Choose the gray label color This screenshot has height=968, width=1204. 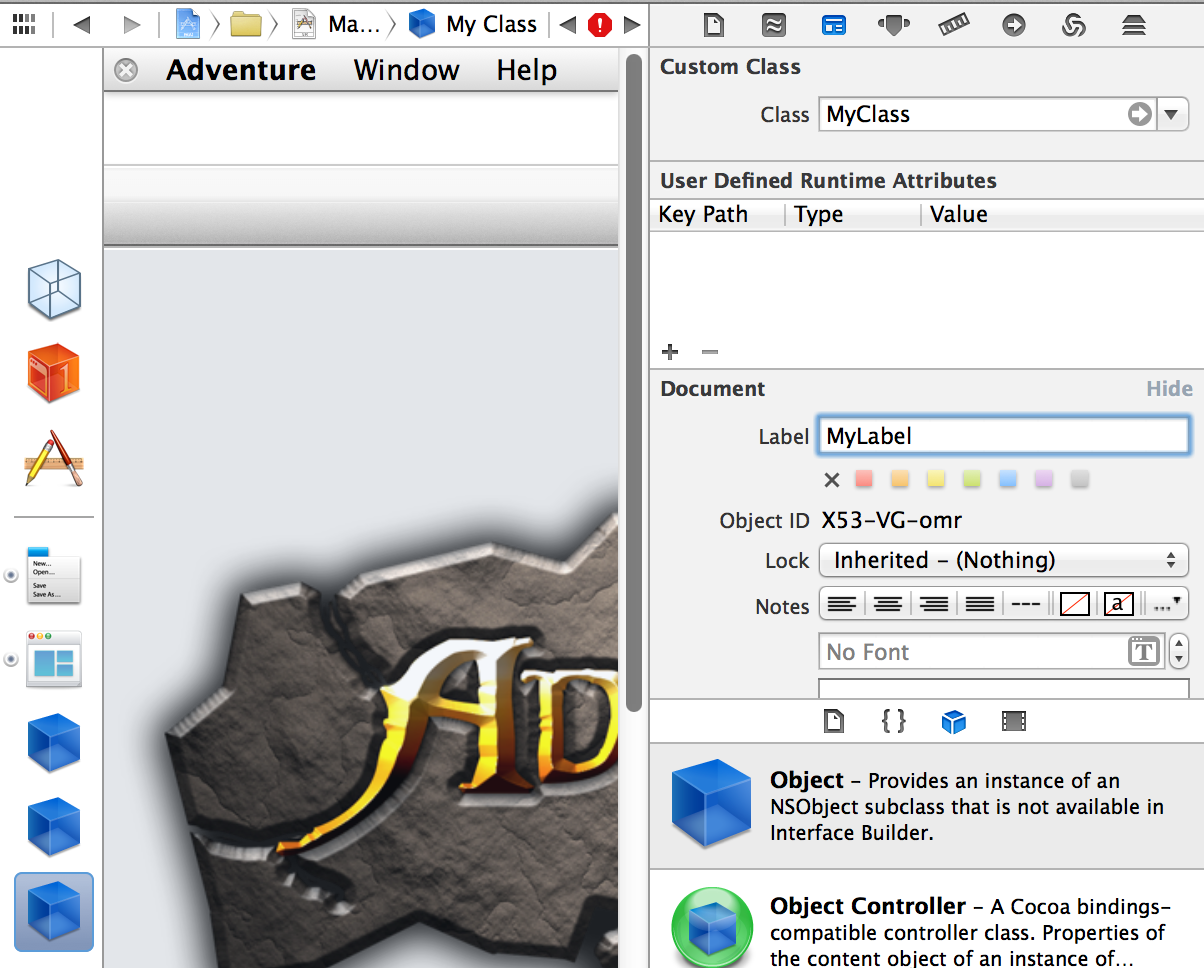[1079, 479]
